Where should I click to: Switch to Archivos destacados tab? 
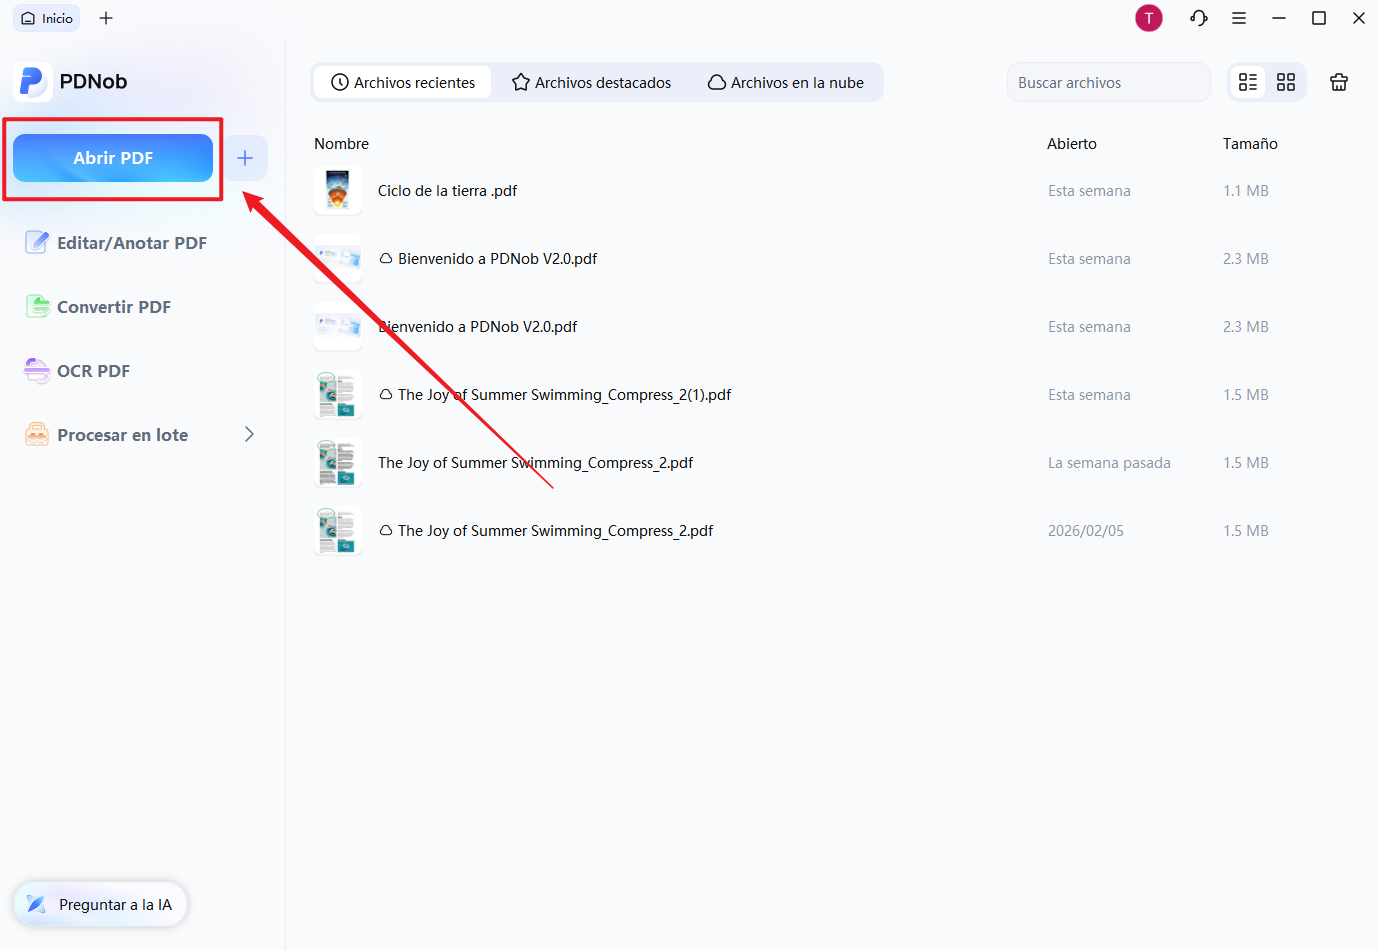coord(591,83)
